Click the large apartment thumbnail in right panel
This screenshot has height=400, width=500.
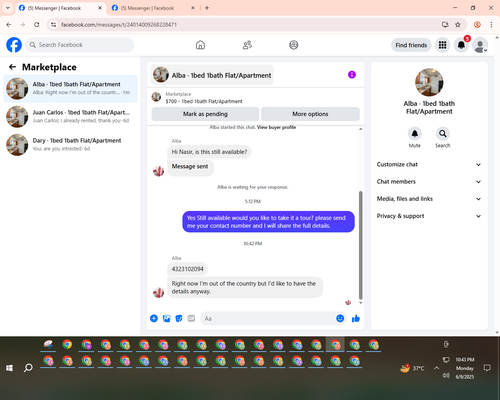tap(429, 82)
